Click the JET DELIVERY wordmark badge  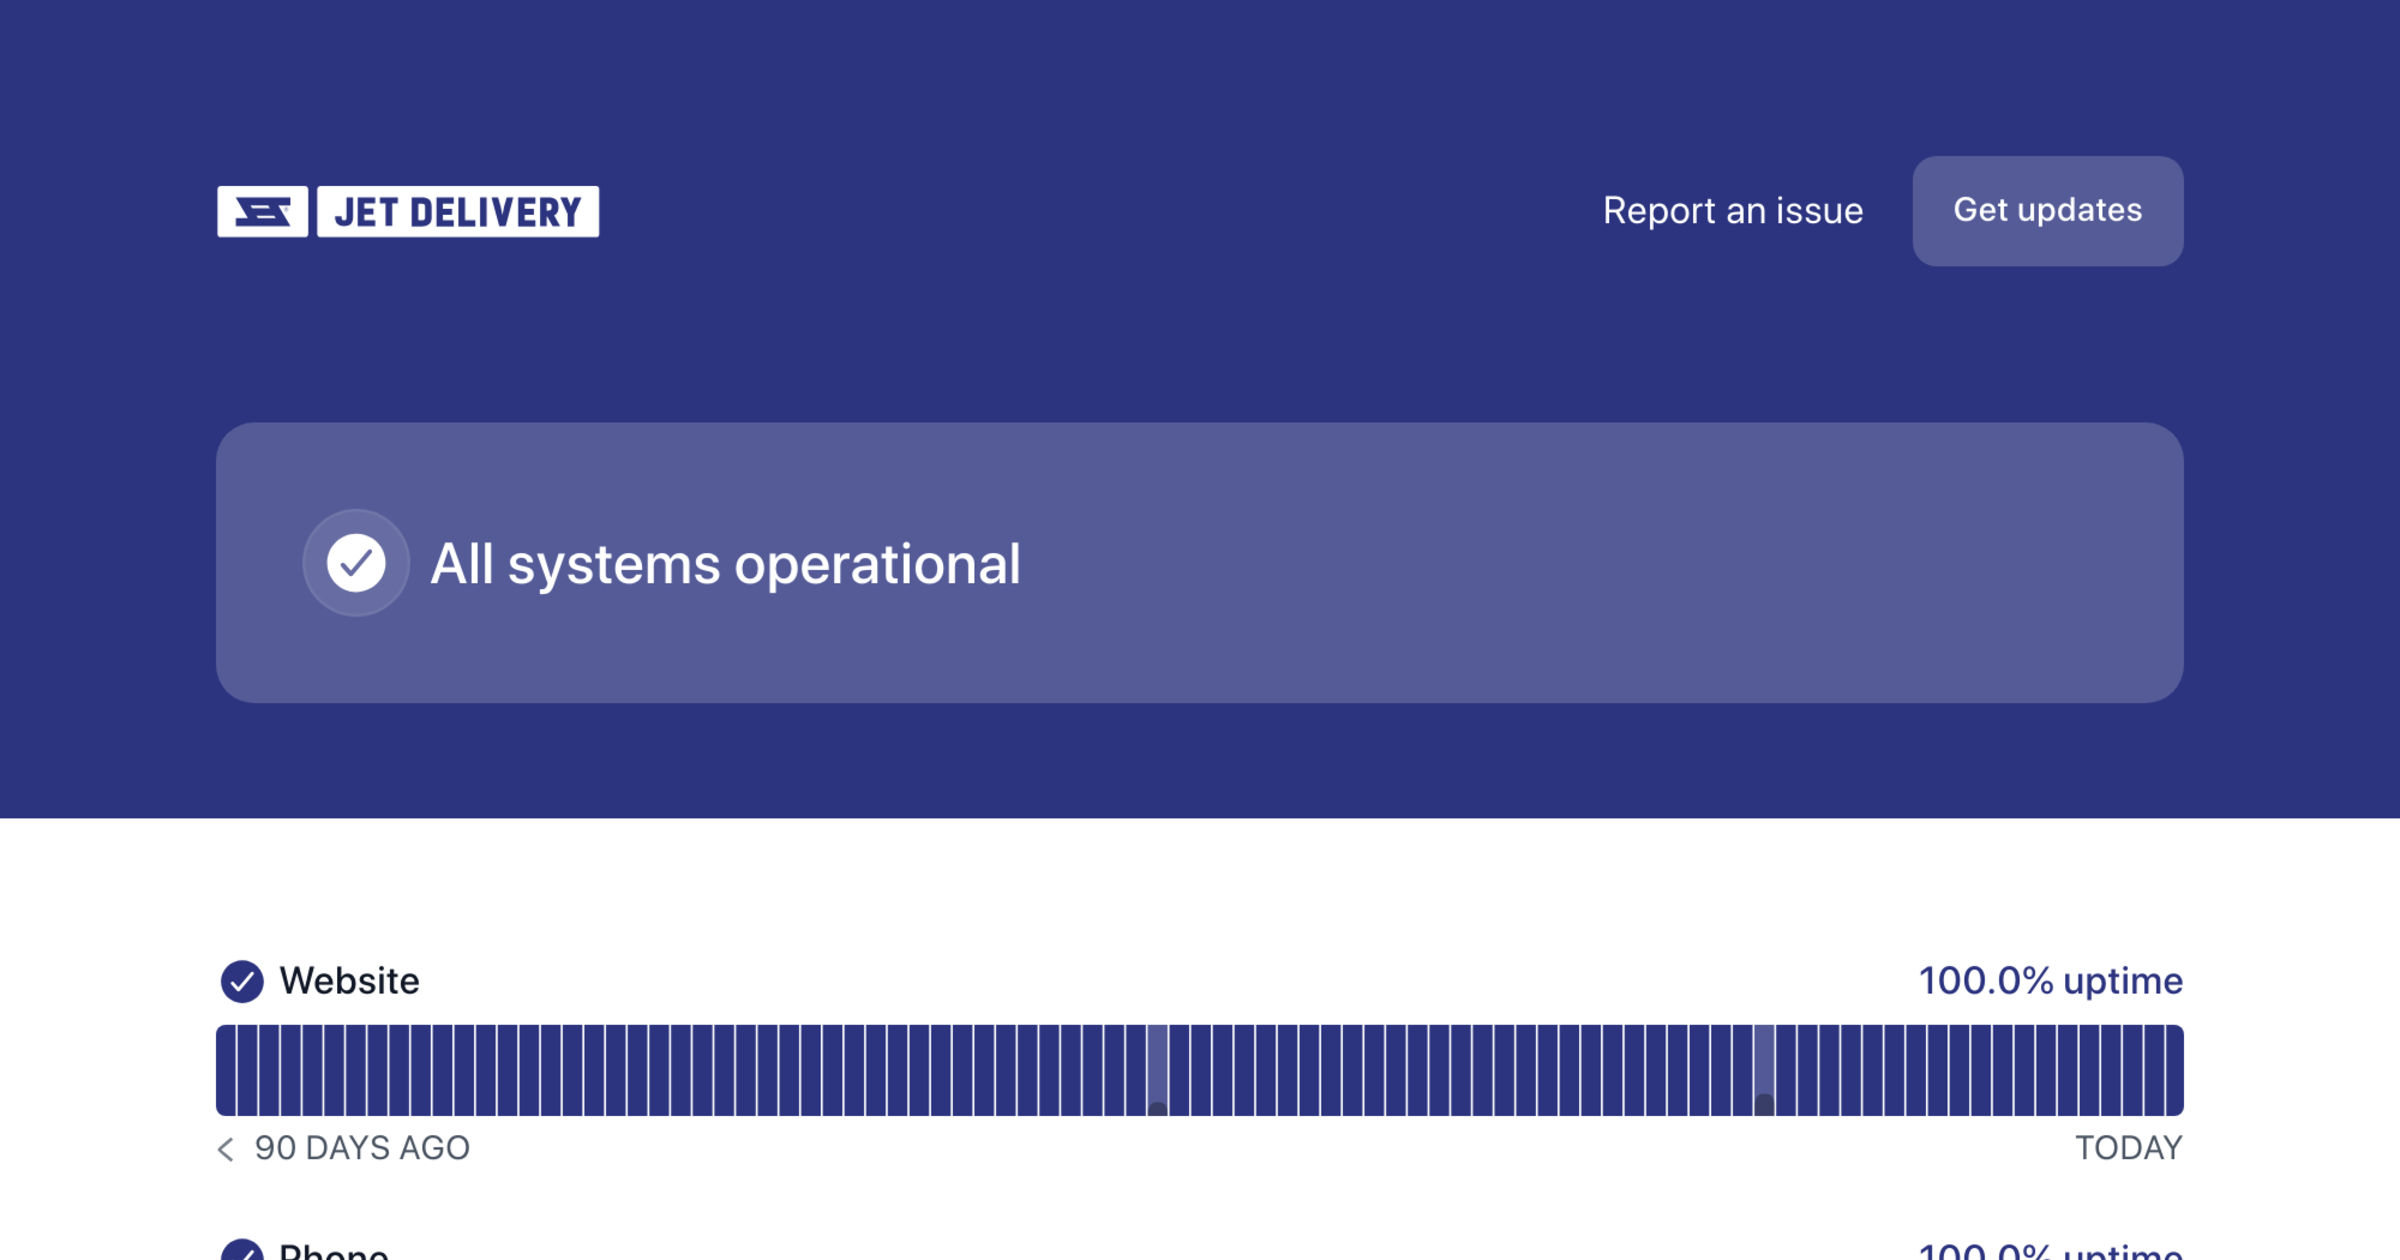pyautogui.click(x=458, y=211)
